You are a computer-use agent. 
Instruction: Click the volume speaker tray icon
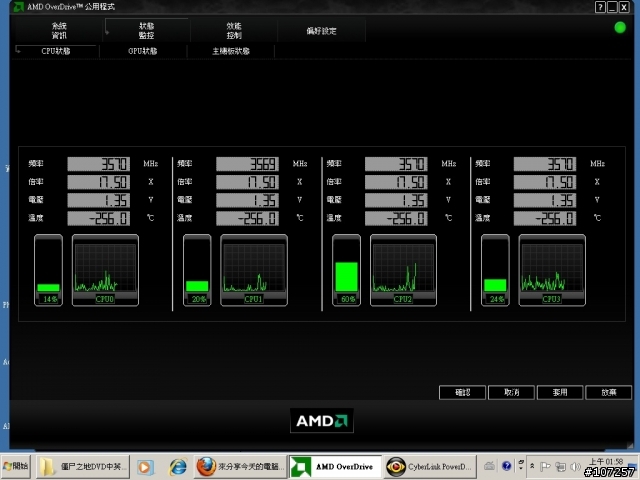pos(576,467)
